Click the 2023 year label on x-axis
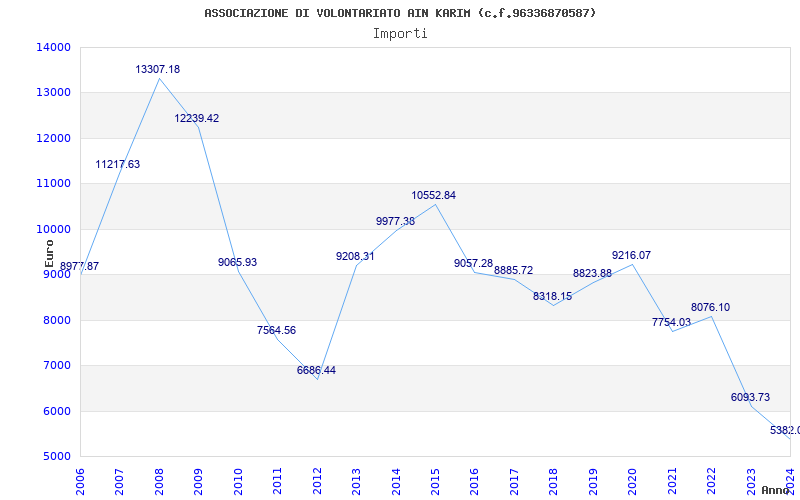The height and width of the screenshot is (500, 800). 751,481
